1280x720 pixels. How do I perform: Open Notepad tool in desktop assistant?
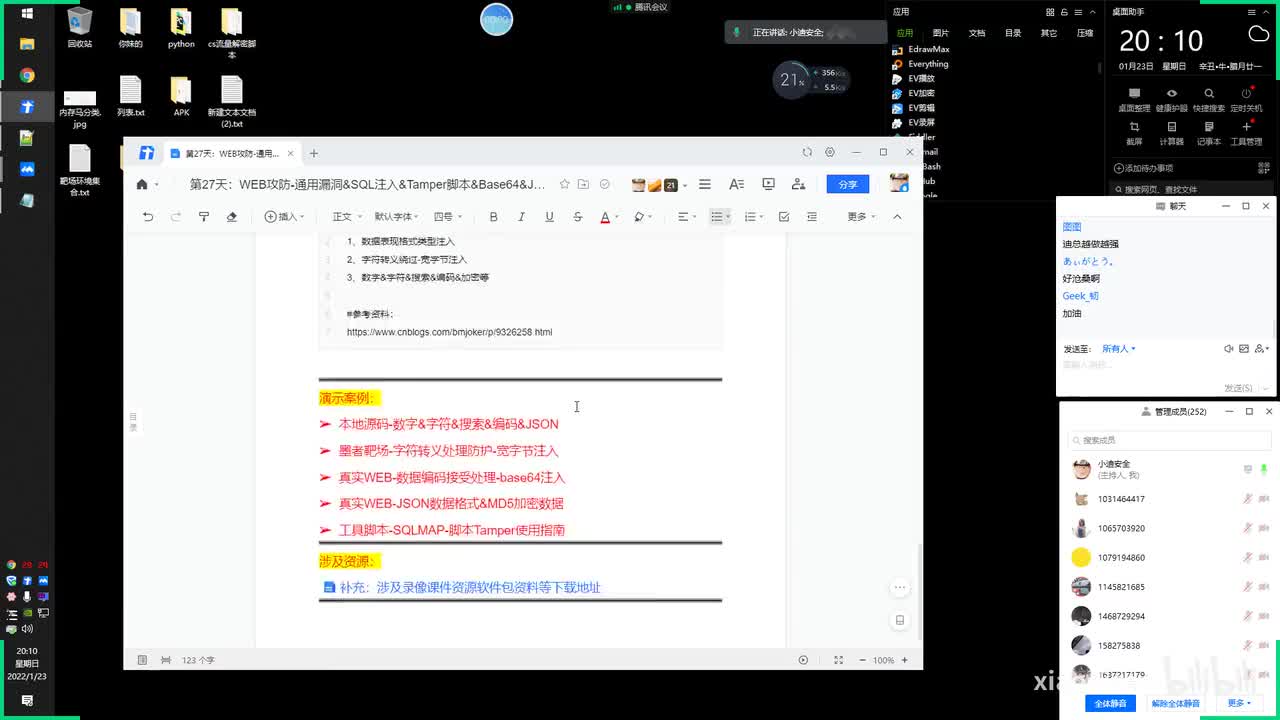[x=1209, y=132]
